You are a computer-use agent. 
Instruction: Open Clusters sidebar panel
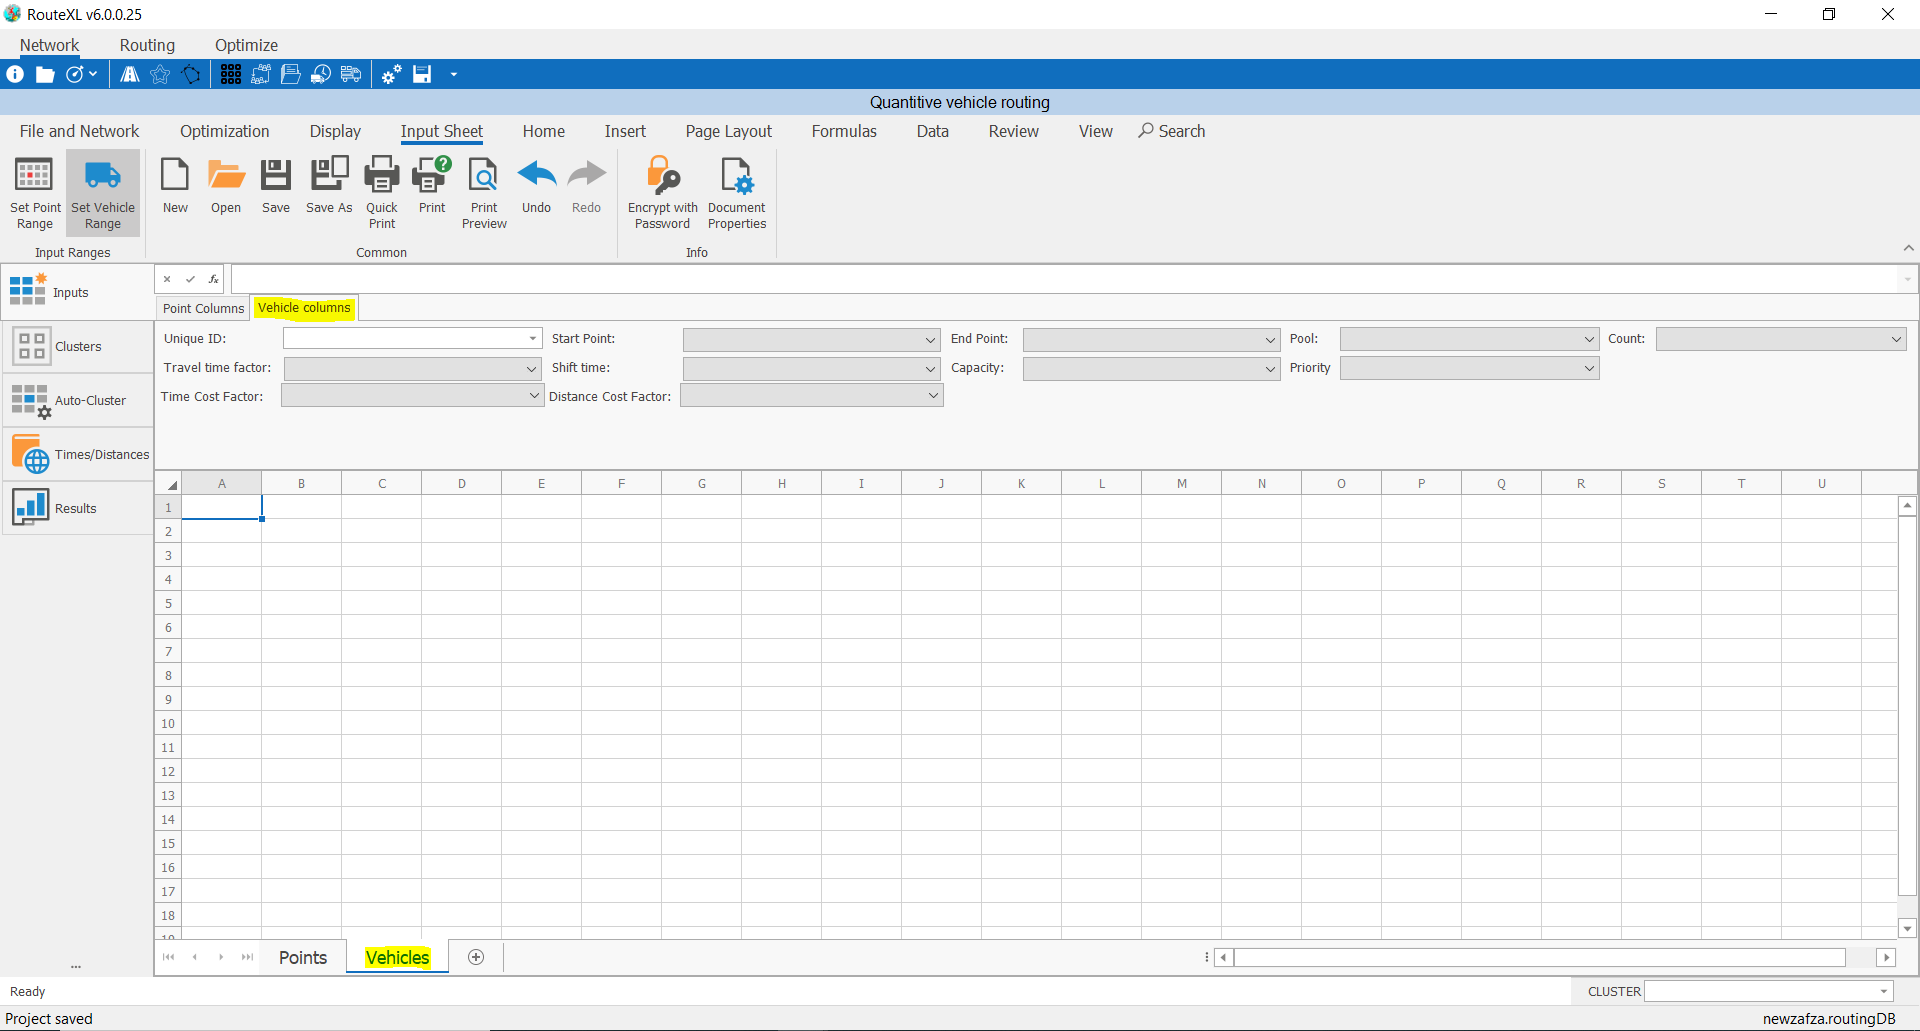coord(77,346)
